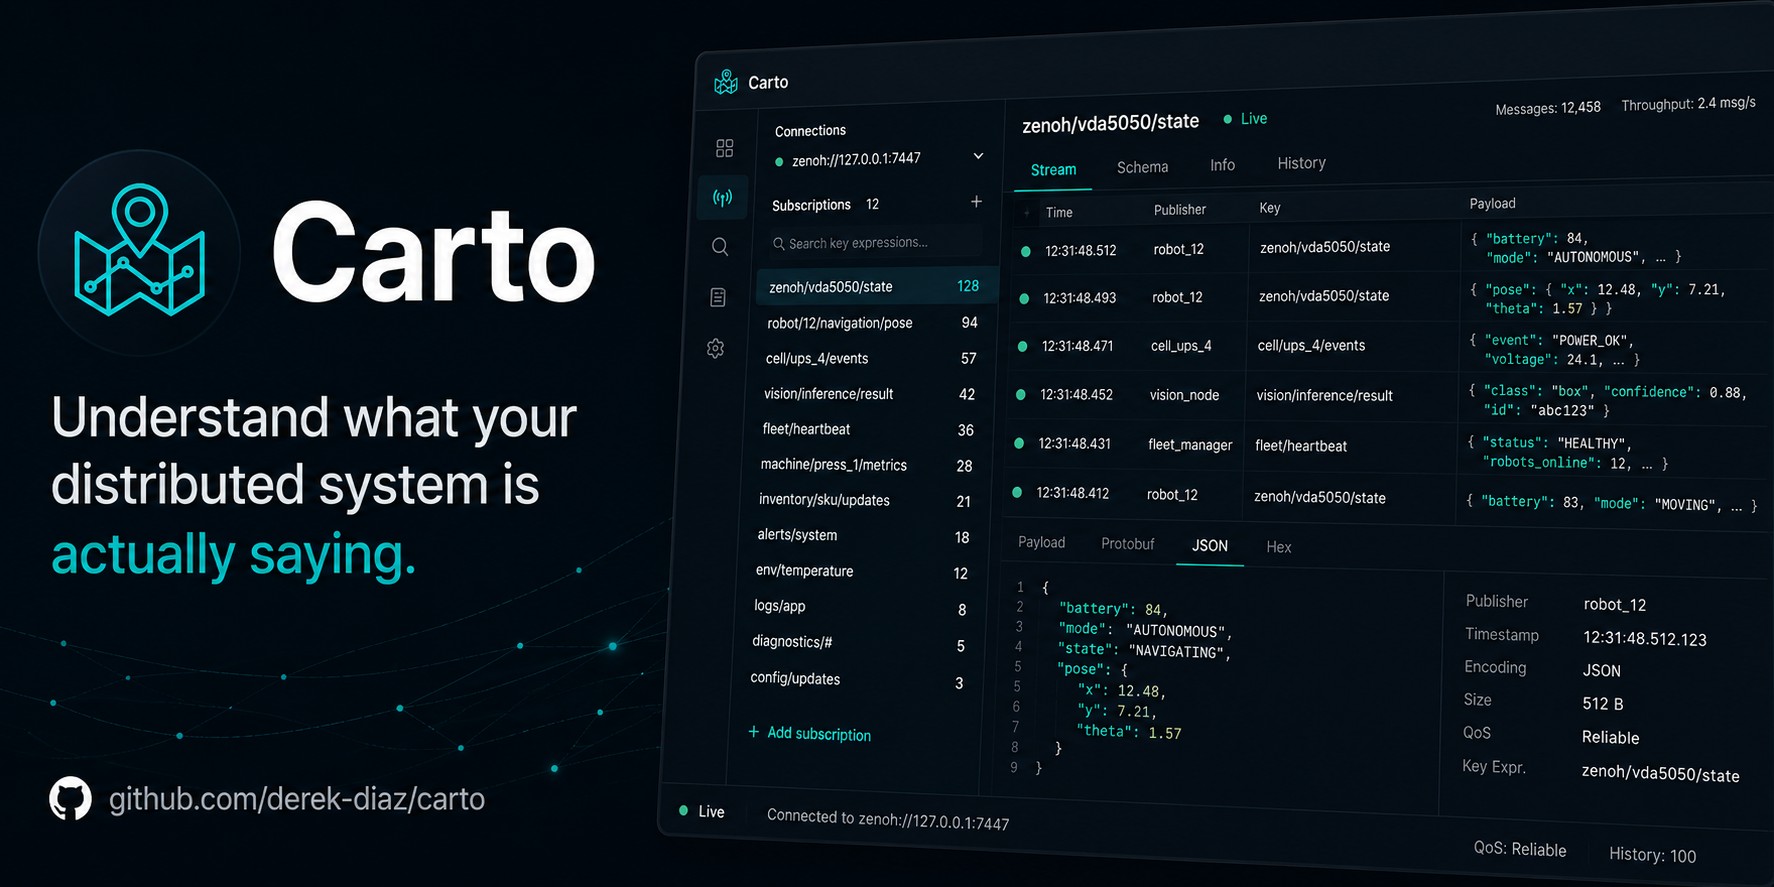Select fleet/heartbeat subscription

(x=867, y=429)
